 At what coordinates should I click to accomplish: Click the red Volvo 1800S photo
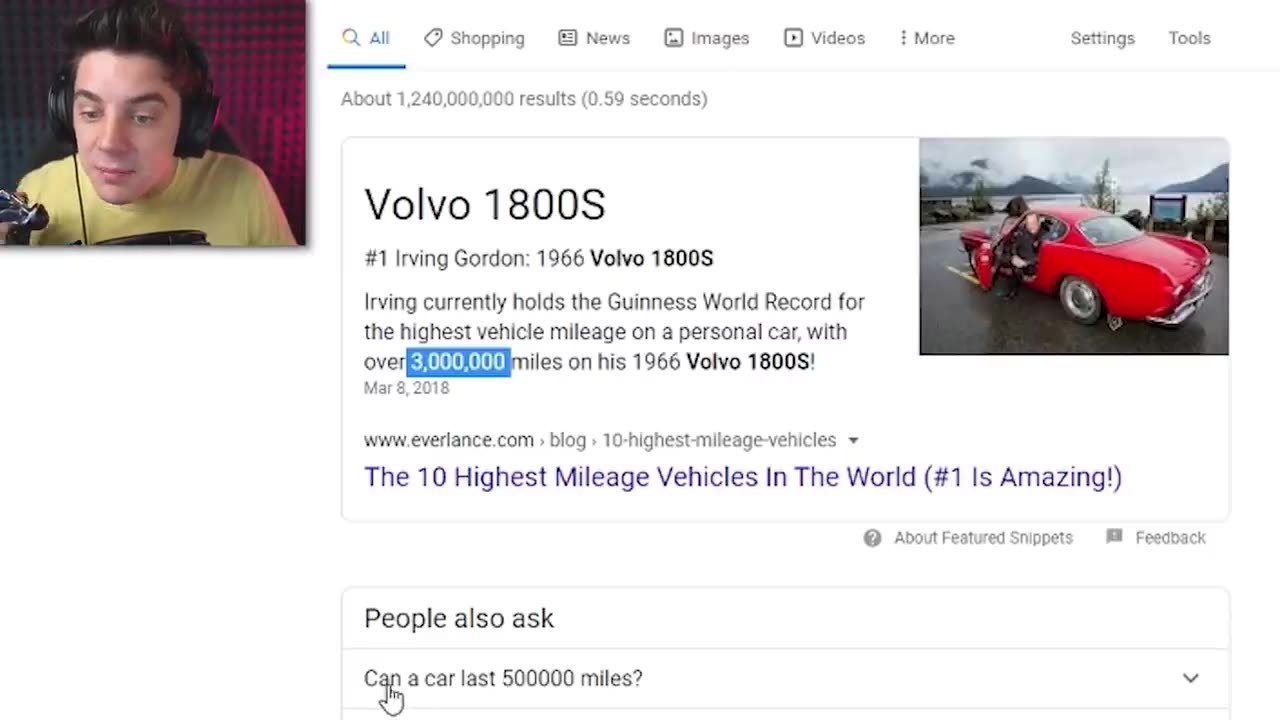(x=1073, y=246)
